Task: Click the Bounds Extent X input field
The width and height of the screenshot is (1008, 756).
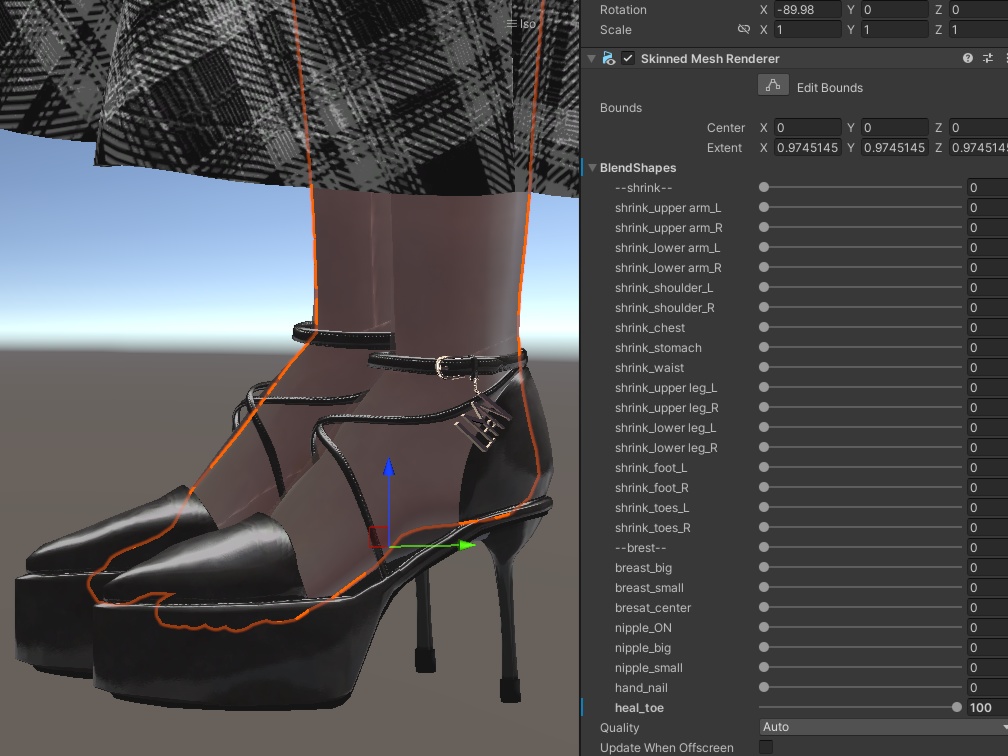Action: pos(806,148)
